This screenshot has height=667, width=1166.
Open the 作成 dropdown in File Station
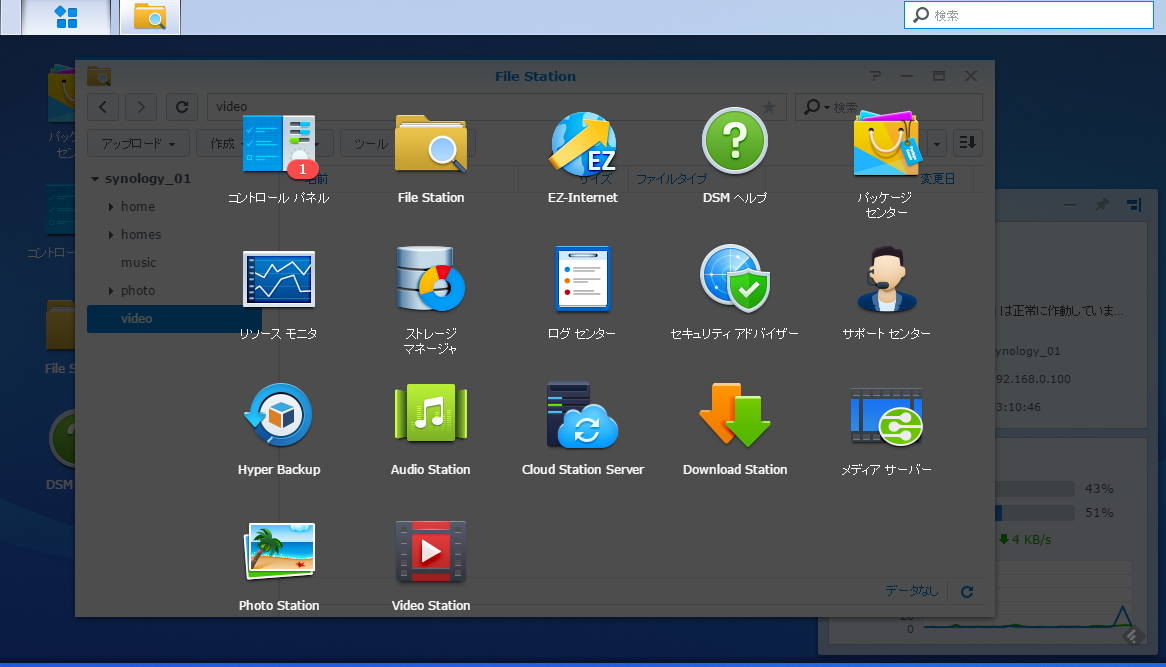[x=222, y=144]
